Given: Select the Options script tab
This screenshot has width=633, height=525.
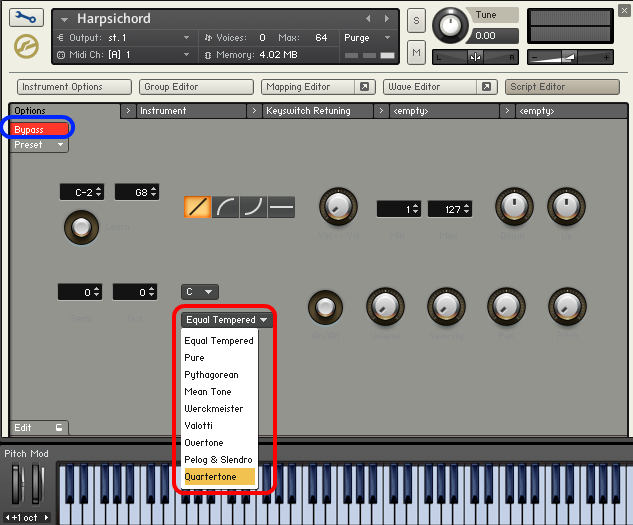Looking at the screenshot, I should point(65,111).
